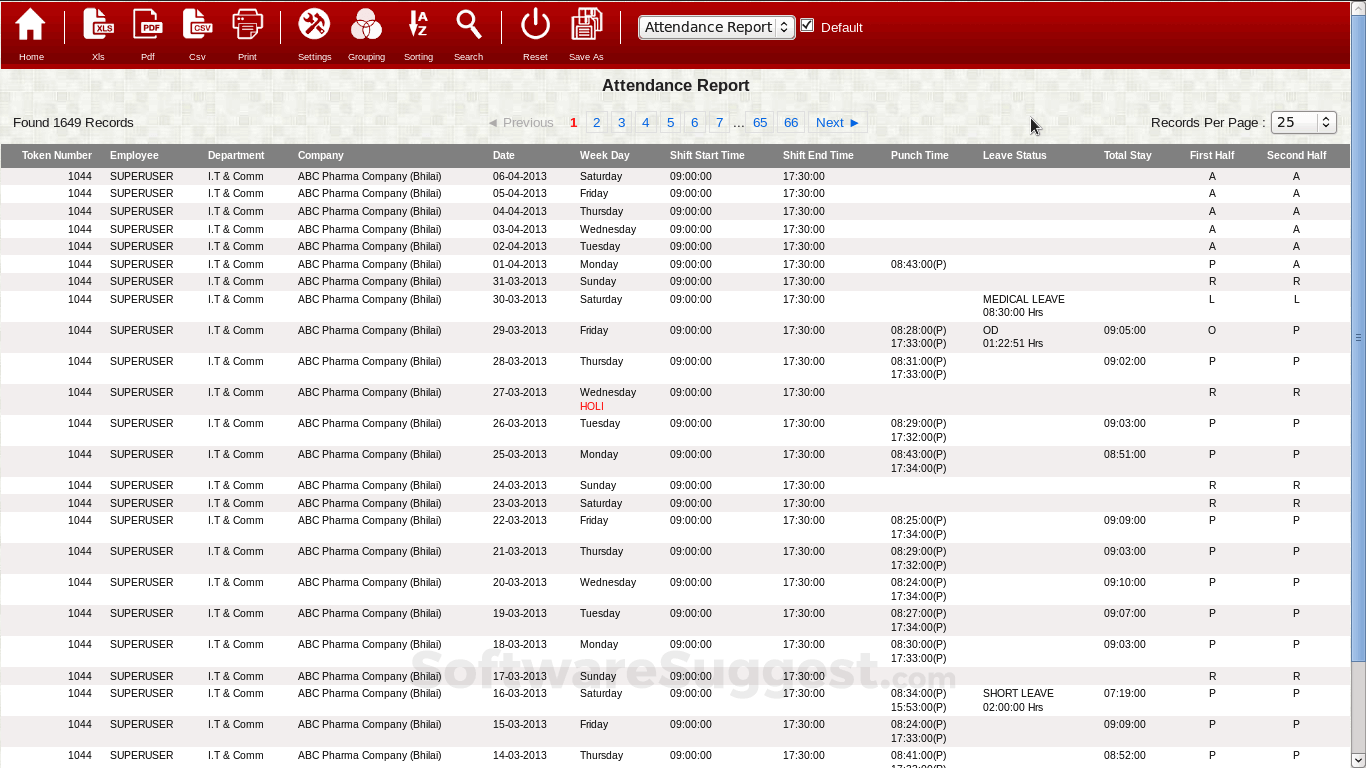
Task: Click the Employee column header
Action: pyautogui.click(x=134, y=155)
